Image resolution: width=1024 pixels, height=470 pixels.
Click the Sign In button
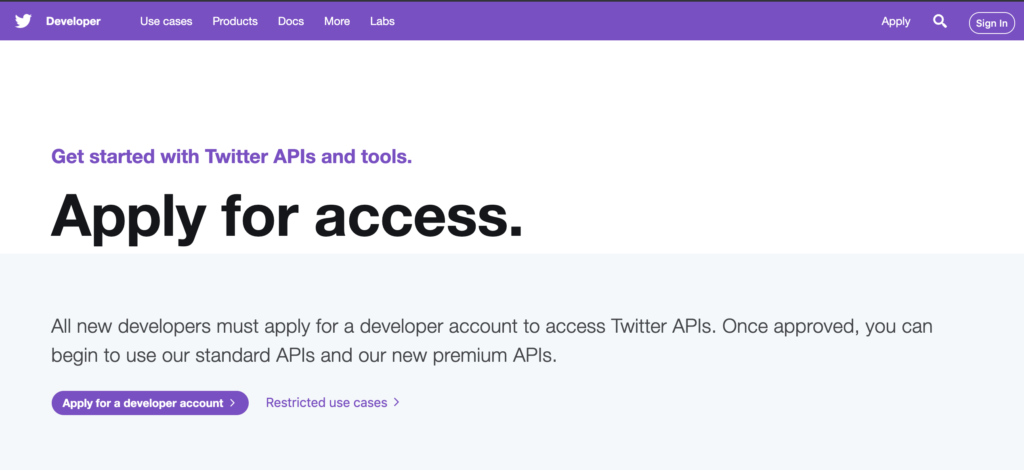point(991,23)
